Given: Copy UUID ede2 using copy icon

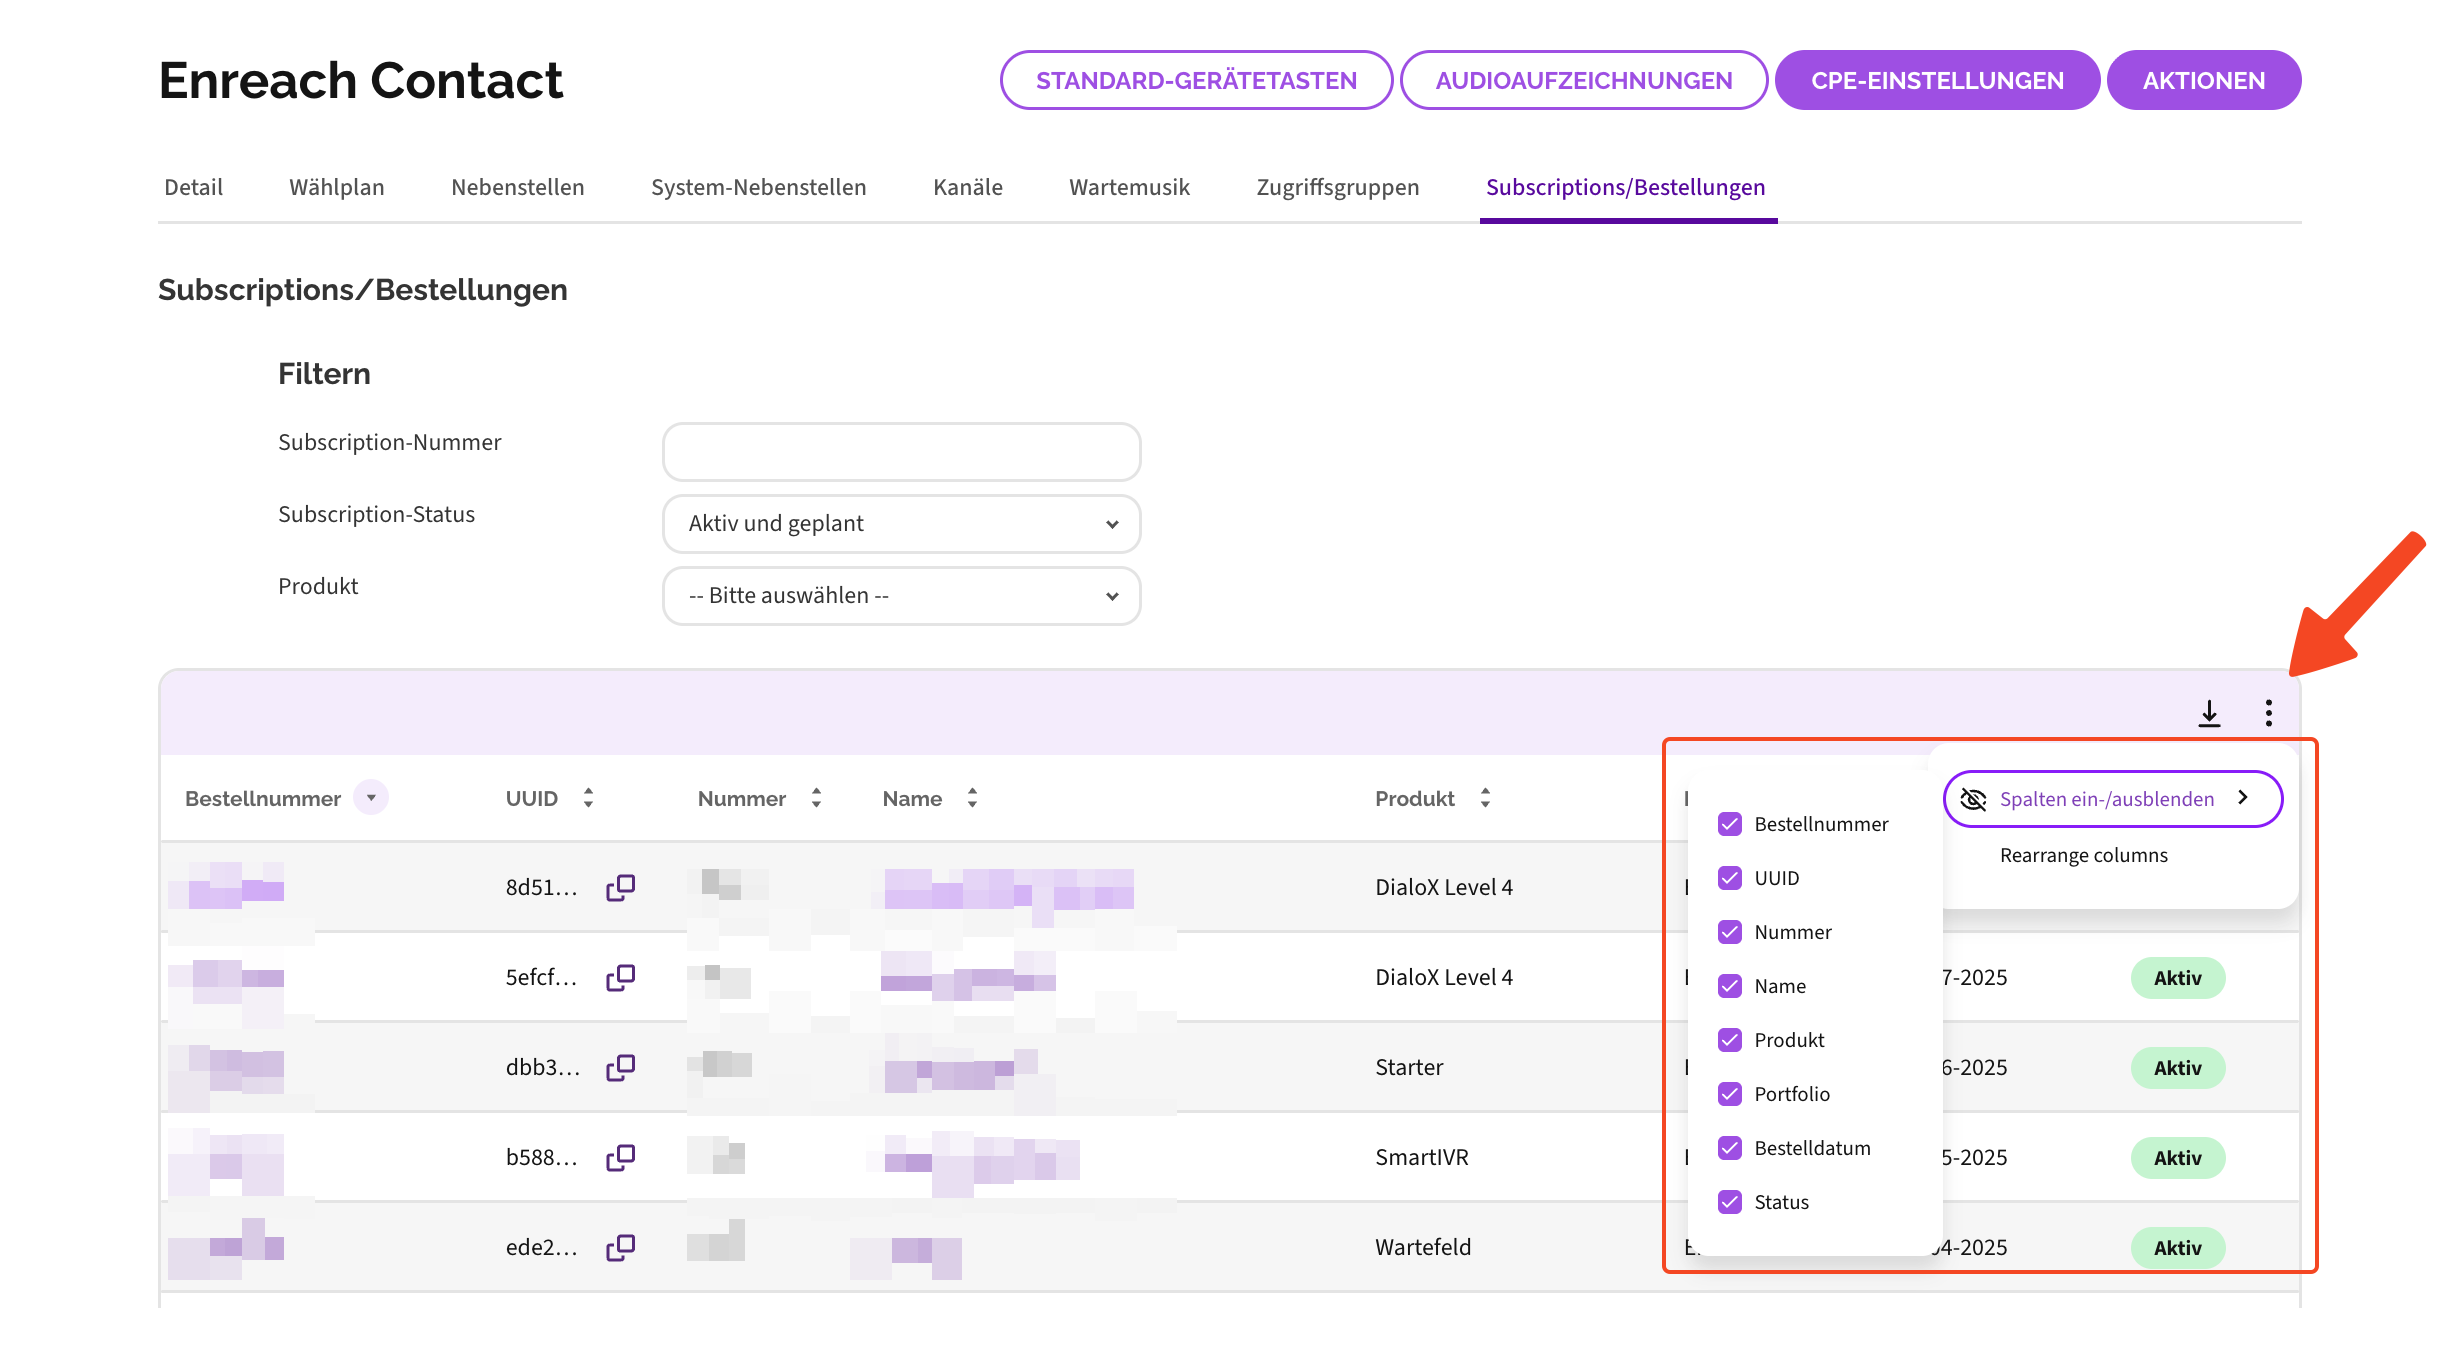Looking at the screenshot, I should 620,1247.
